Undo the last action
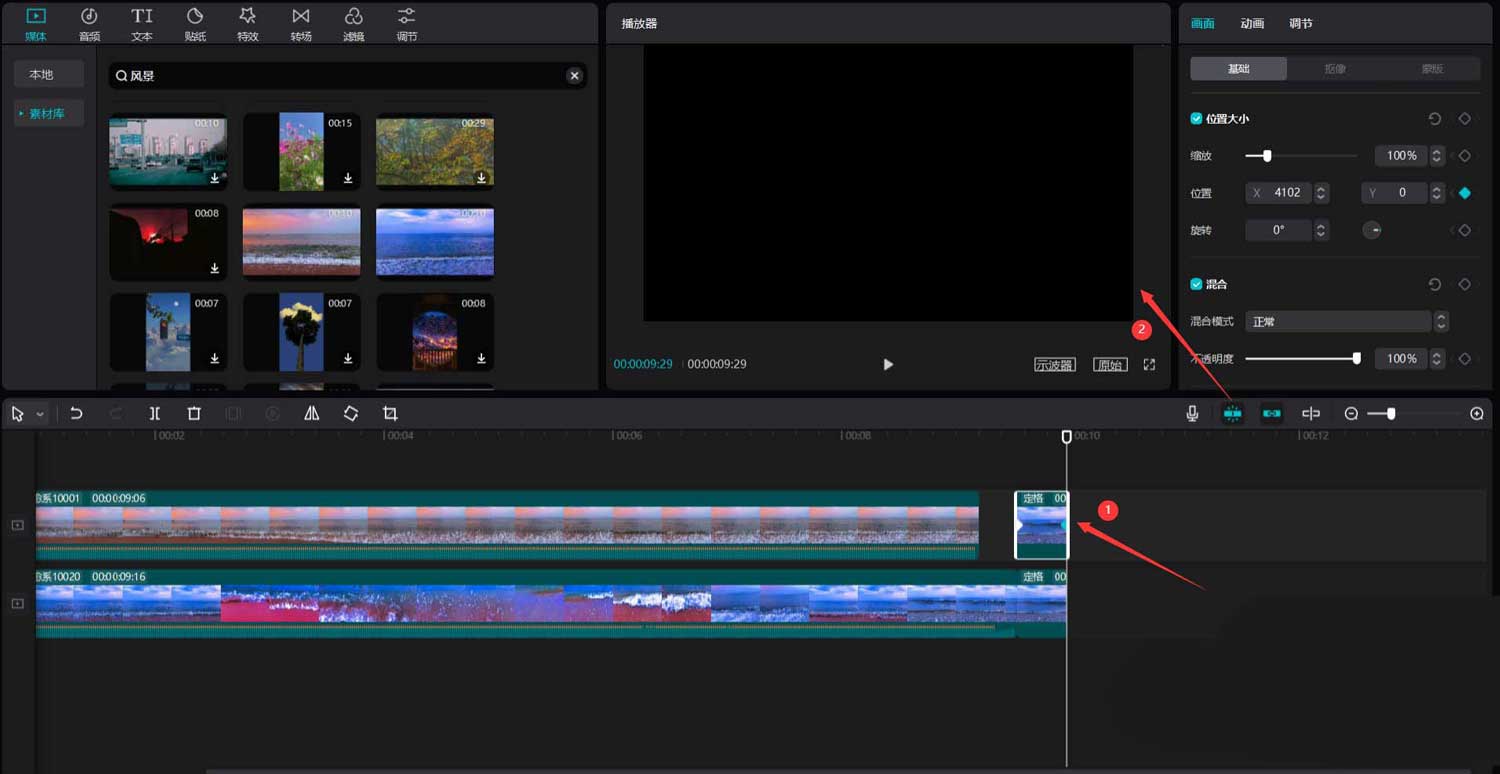Viewport: 1500px width, 774px height. 76,413
